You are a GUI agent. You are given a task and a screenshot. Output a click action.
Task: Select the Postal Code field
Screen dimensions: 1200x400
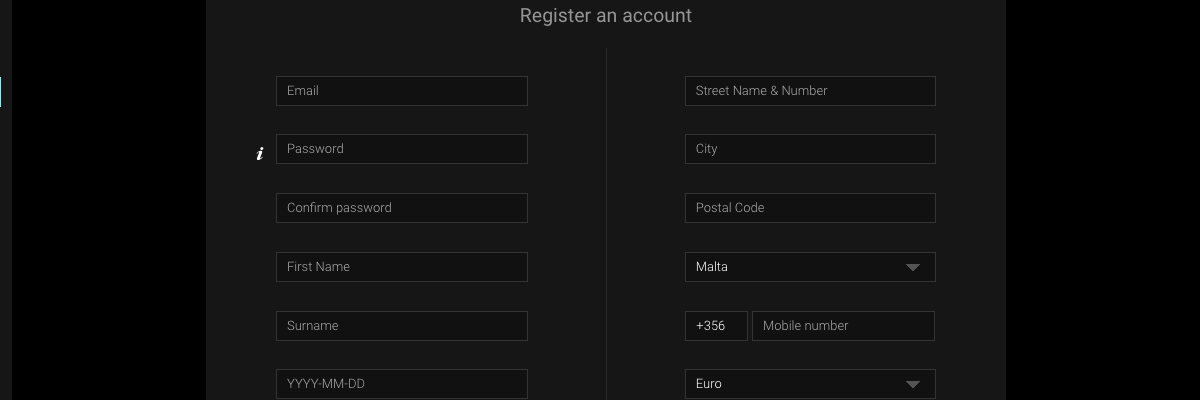(x=810, y=208)
